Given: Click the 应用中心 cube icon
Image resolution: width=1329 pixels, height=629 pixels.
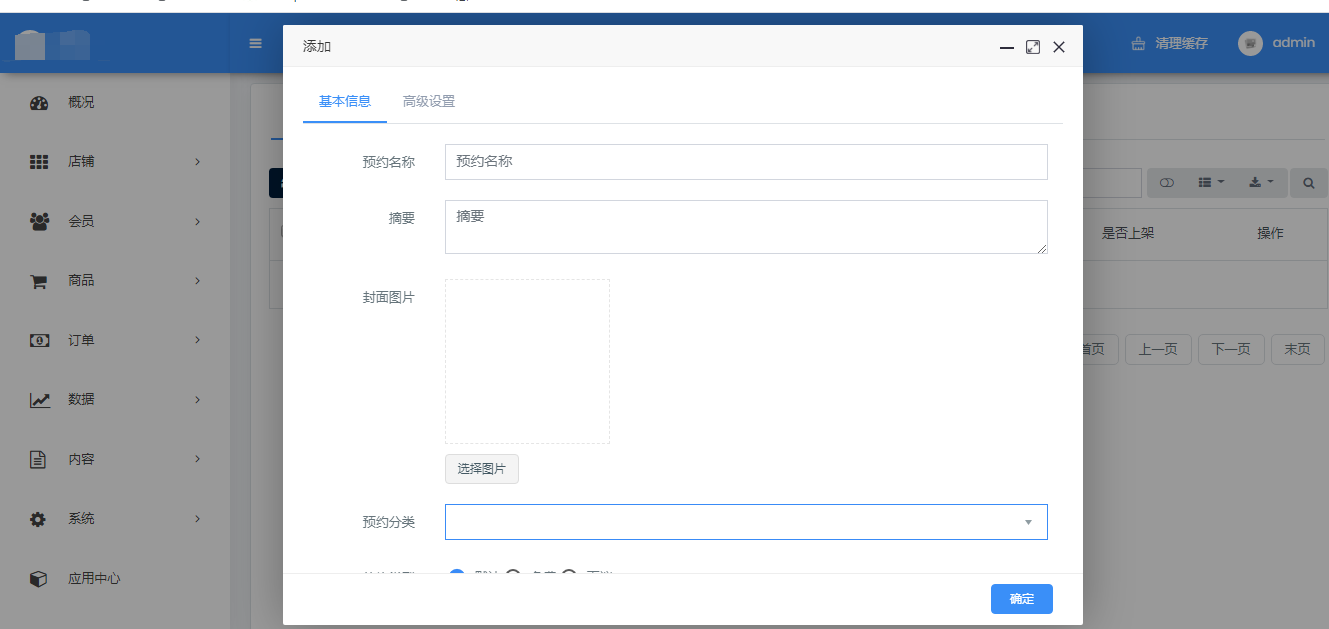Looking at the screenshot, I should click(39, 579).
